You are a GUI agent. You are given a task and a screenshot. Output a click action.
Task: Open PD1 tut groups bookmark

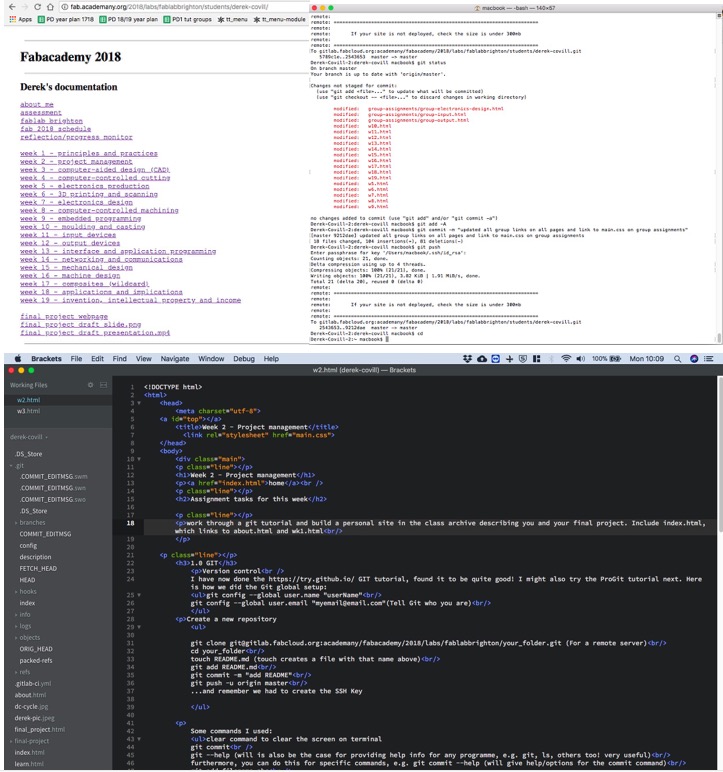point(188,19)
